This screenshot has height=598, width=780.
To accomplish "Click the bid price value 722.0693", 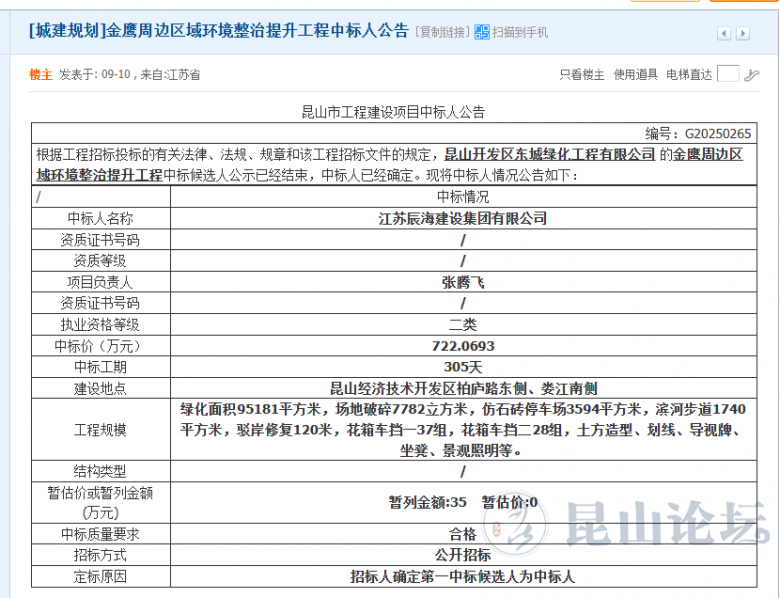I will tap(462, 346).
